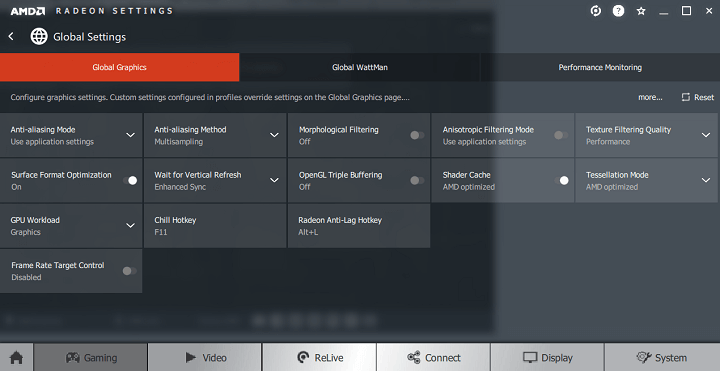
Task: Expand the Anti-aliasing Mode dropdown
Action: tap(130, 135)
